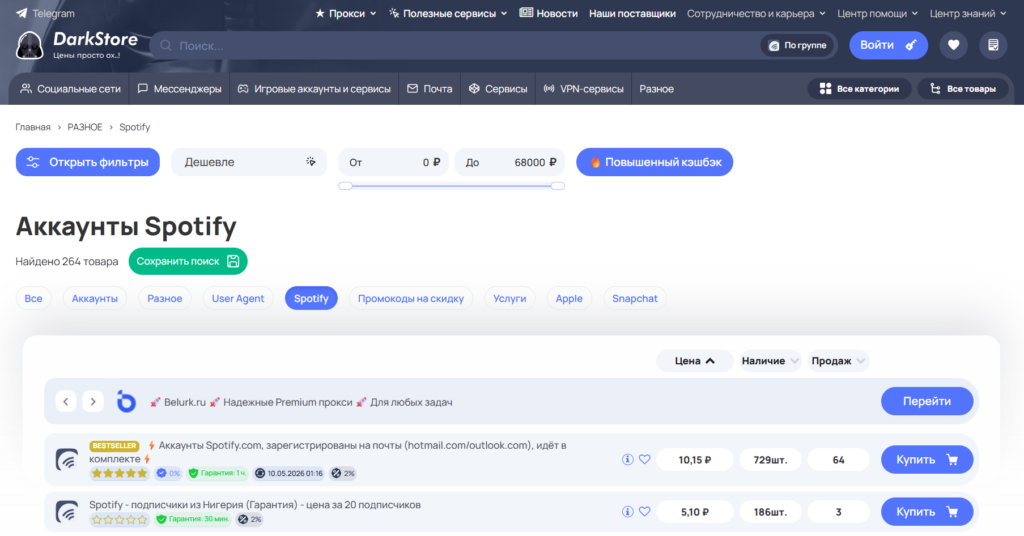1024x536 pixels.
Task: Open Наши поставщики page
Action: pyautogui.click(x=632, y=13)
